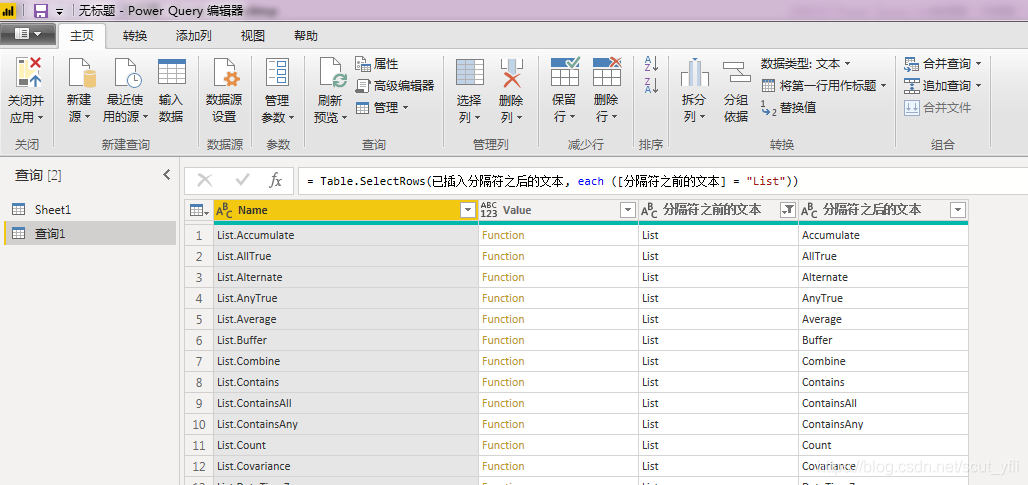Collapse the Queries pane with the chevron
Image resolution: width=1028 pixels, height=485 pixels.
[167, 175]
